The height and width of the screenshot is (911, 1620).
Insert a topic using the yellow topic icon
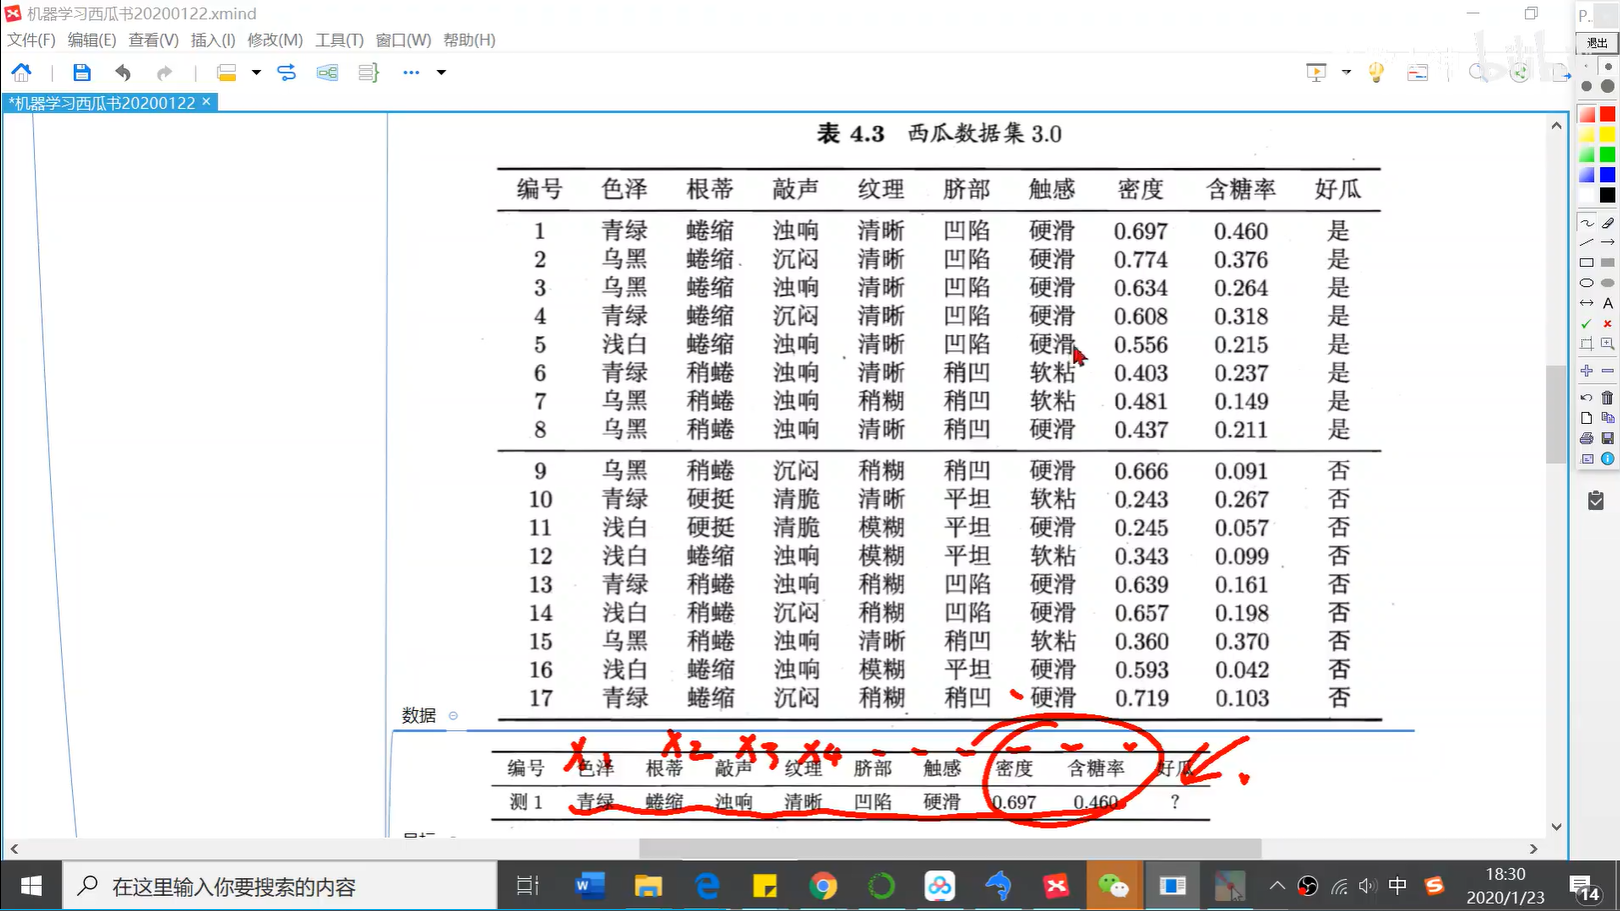coord(227,72)
